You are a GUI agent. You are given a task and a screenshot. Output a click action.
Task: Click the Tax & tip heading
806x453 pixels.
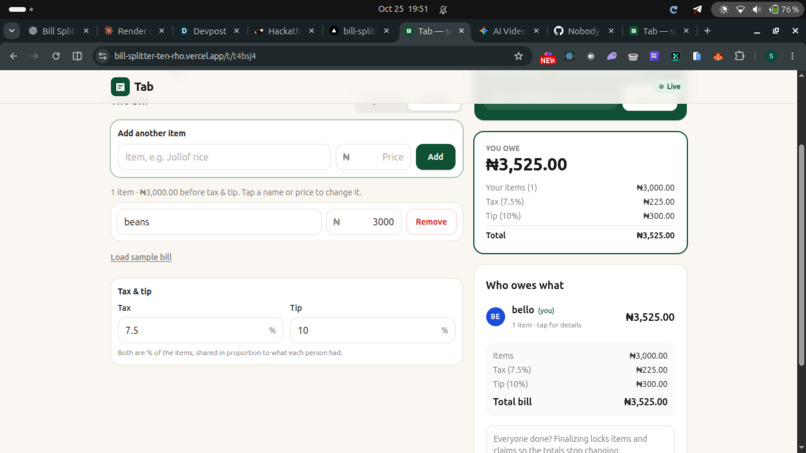pyautogui.click(x=135, y=291)
